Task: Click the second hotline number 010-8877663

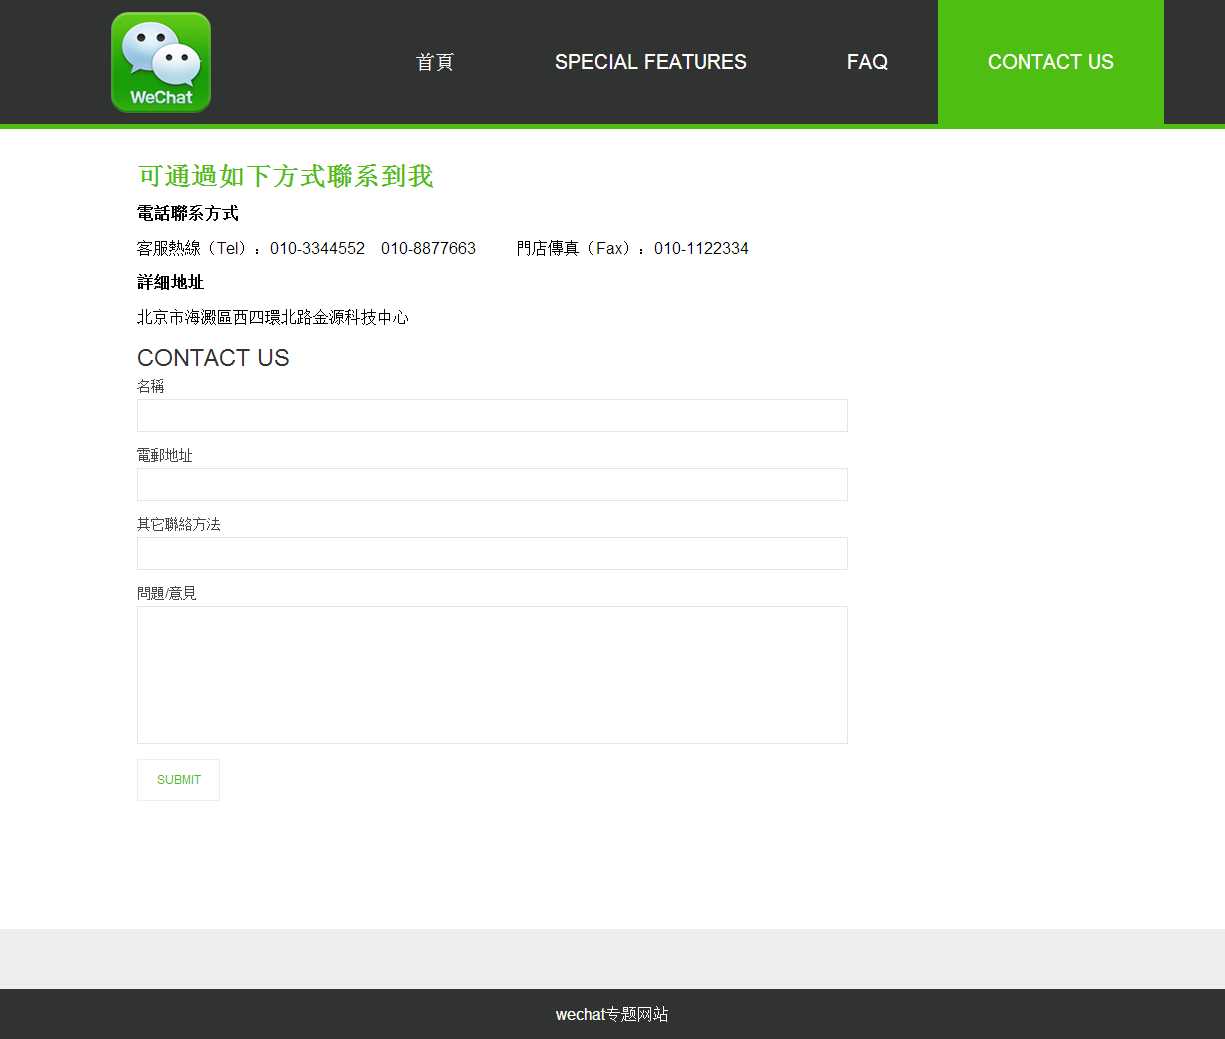Action: (x=428, y=248)
